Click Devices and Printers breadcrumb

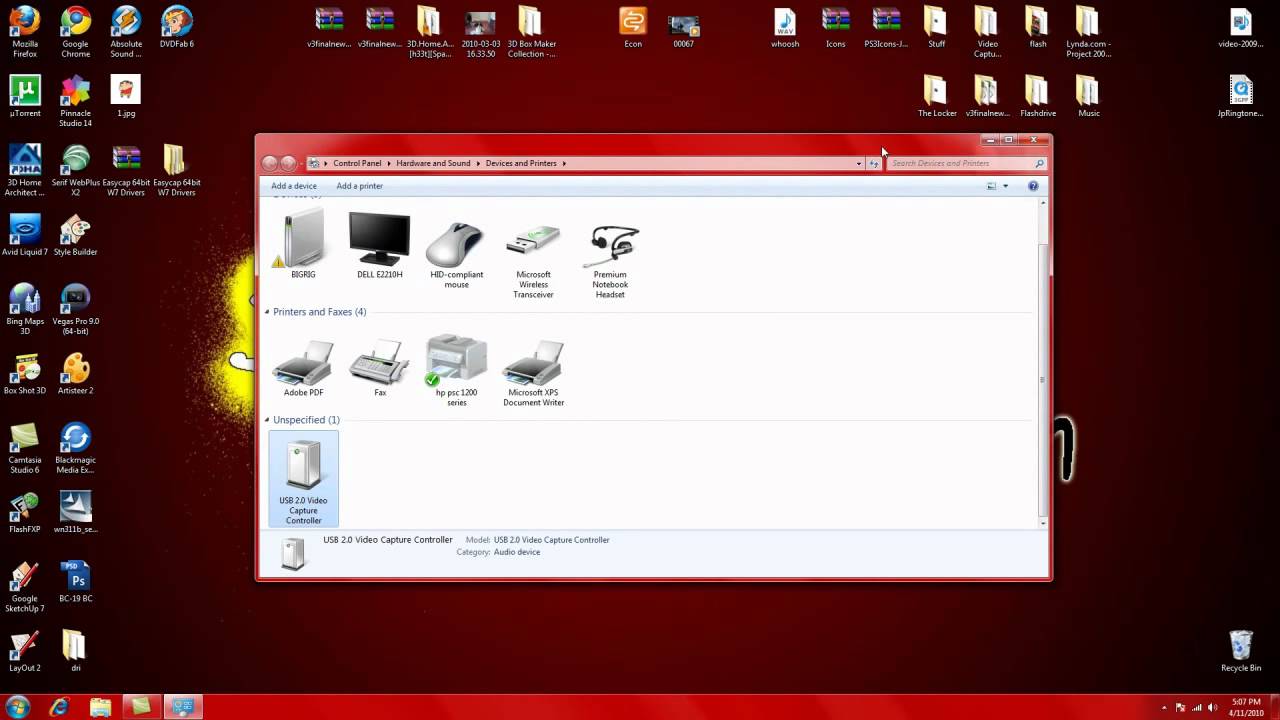tap(521, 163)
